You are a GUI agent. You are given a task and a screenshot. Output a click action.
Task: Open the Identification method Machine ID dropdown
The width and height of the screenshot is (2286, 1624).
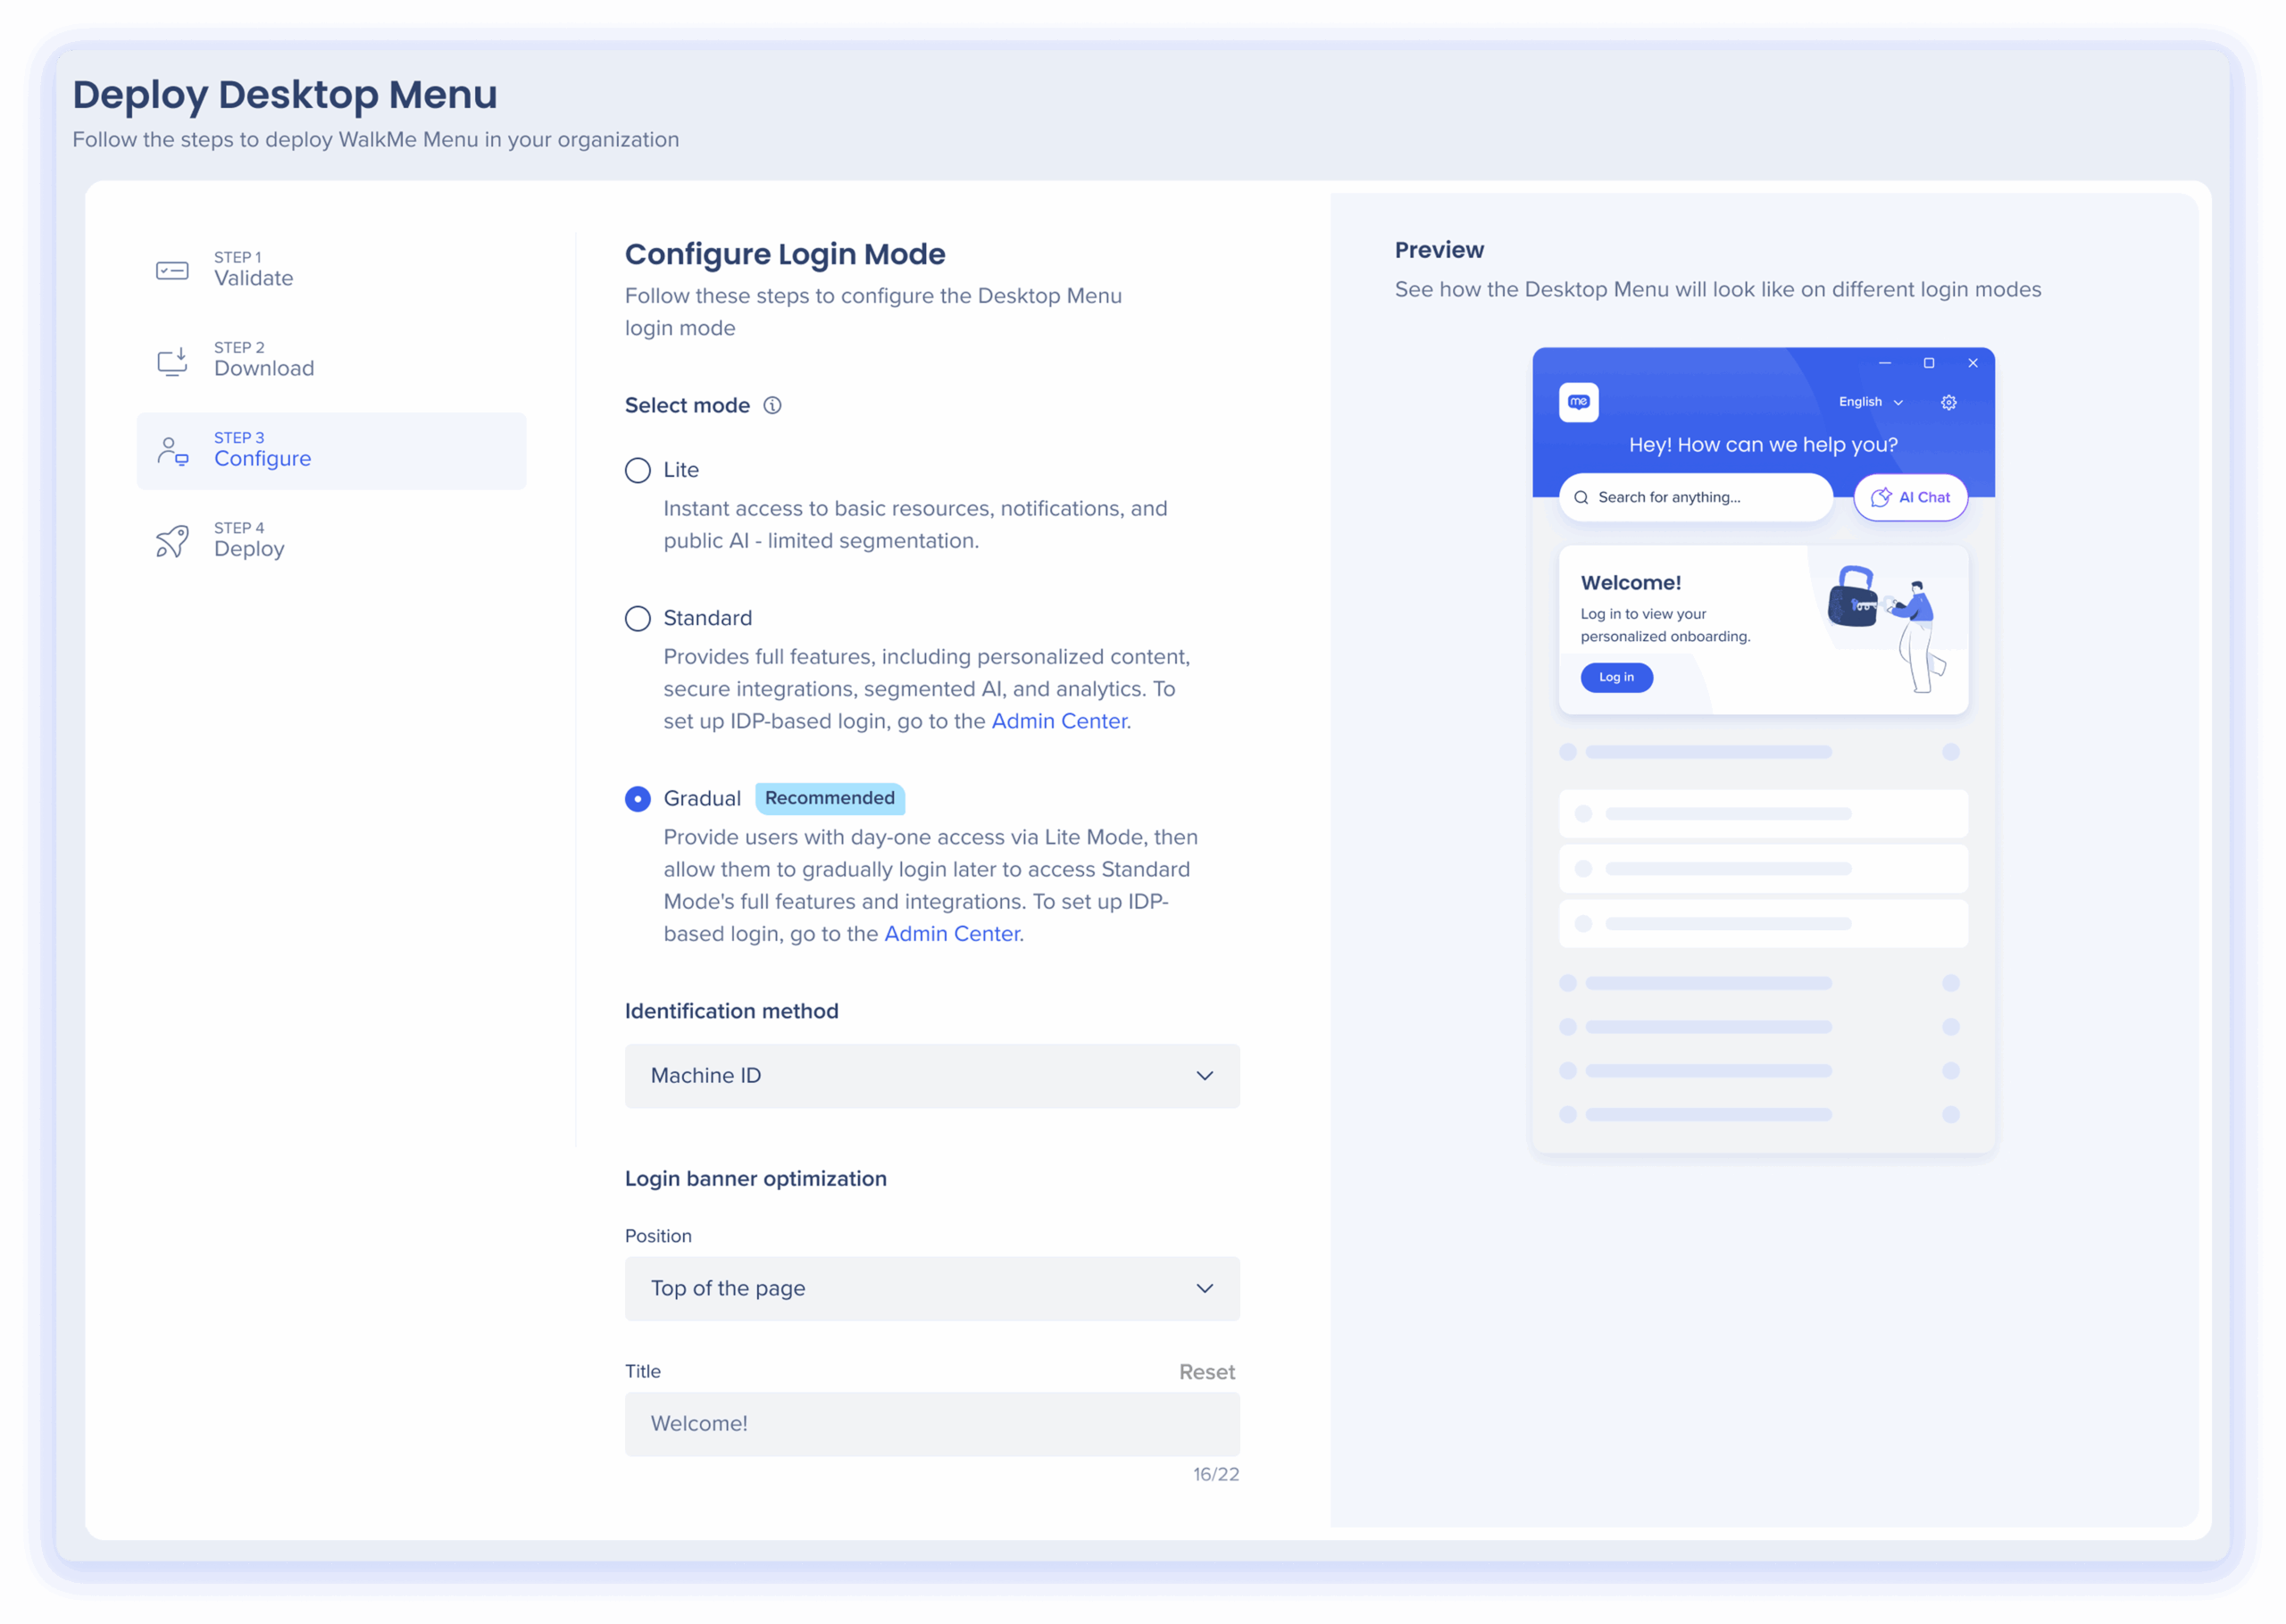932,1076
